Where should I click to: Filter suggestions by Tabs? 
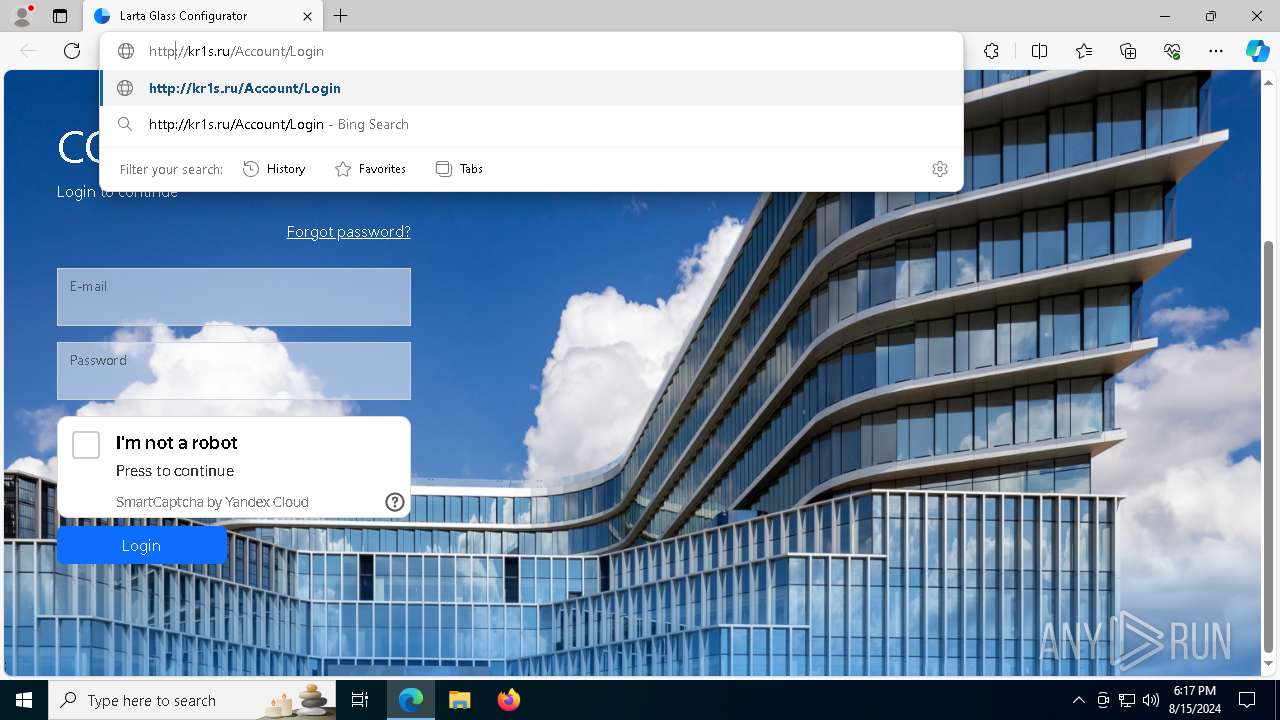(459, 169)
